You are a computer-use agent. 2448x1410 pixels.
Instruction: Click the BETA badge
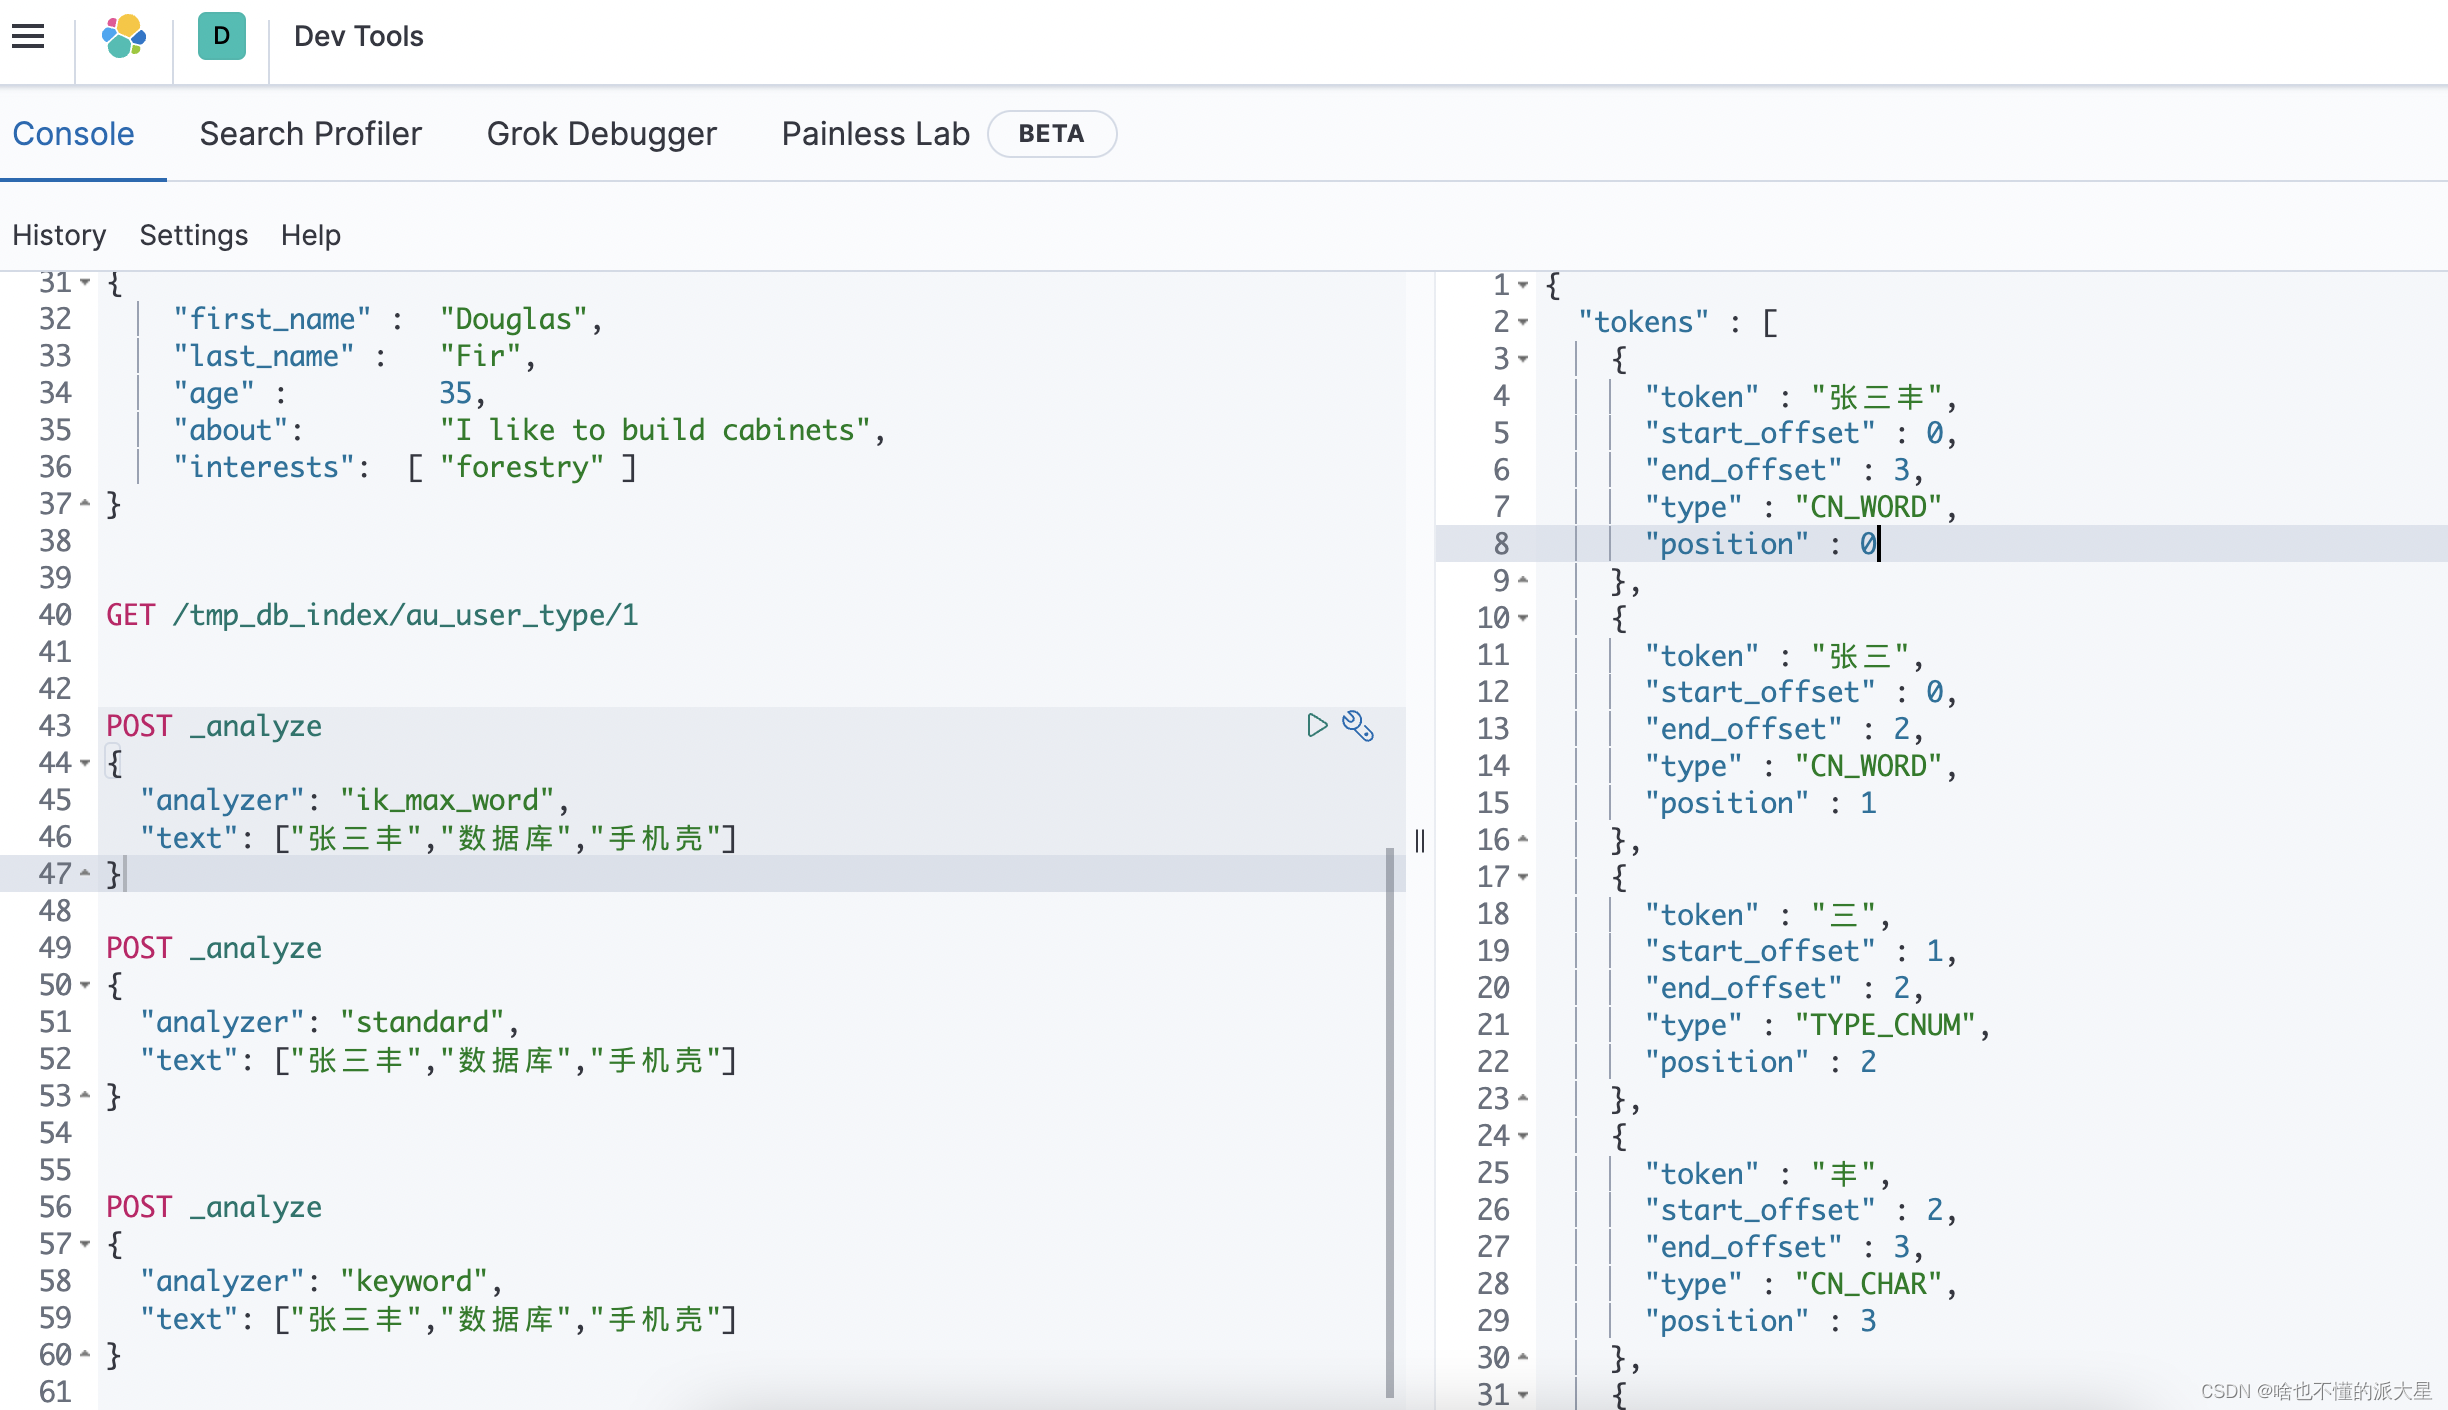point(1051,133)
